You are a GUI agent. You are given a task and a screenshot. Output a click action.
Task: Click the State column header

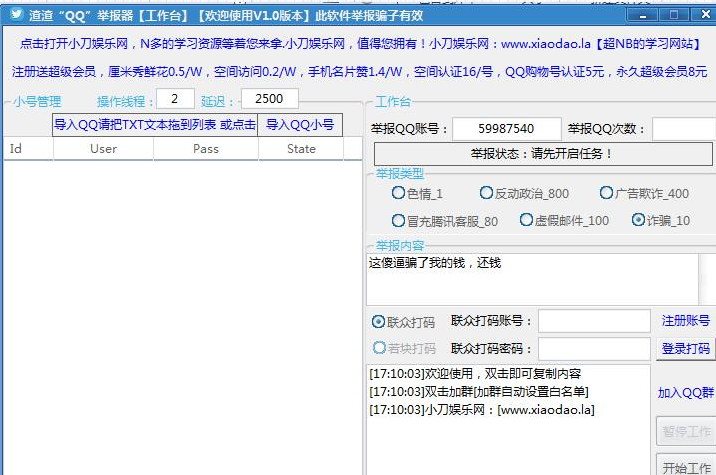click(301, 149)
